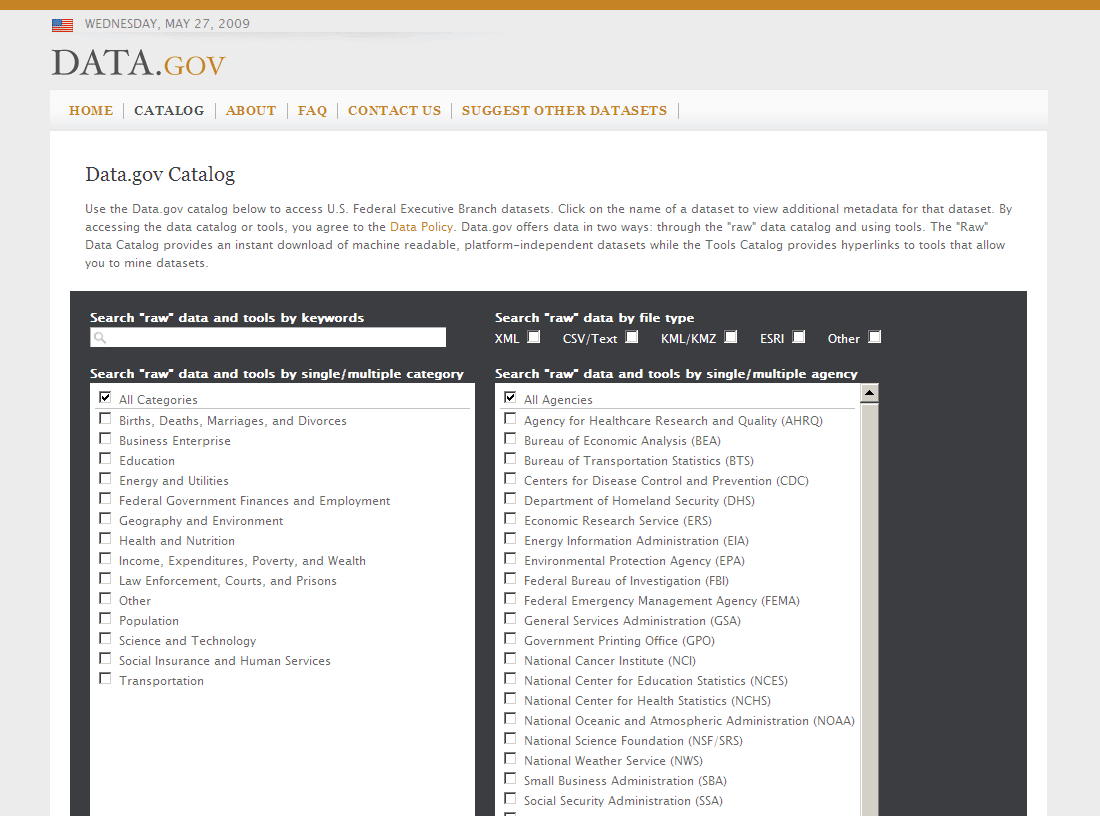Check National Oceanic and Atmospheric Administration

coord(511,718)
